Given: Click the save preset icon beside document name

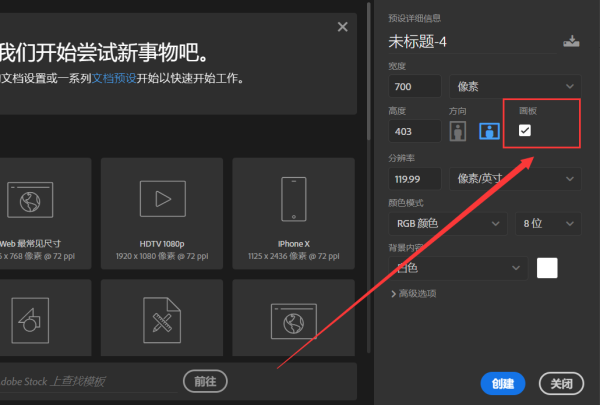Looking at the screenshot, I should click(x=571, y=42).
